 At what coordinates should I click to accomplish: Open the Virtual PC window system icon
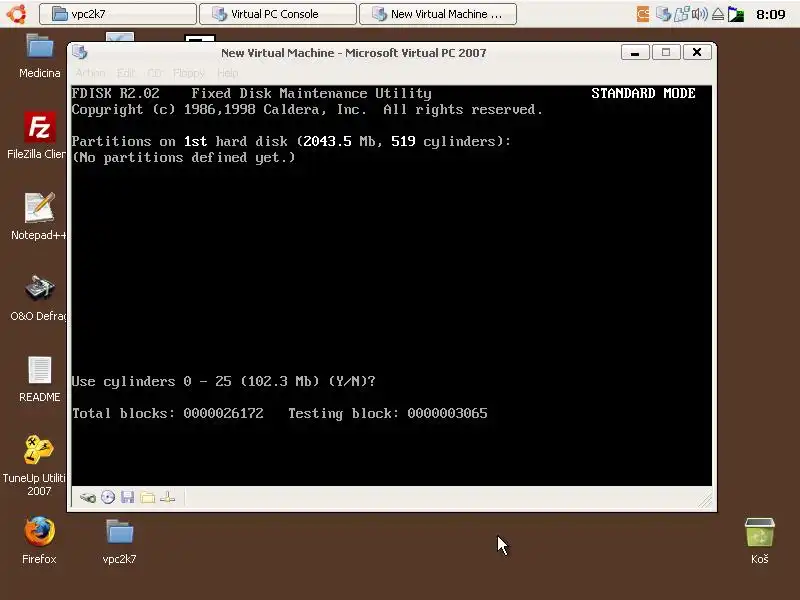(80, 52)
